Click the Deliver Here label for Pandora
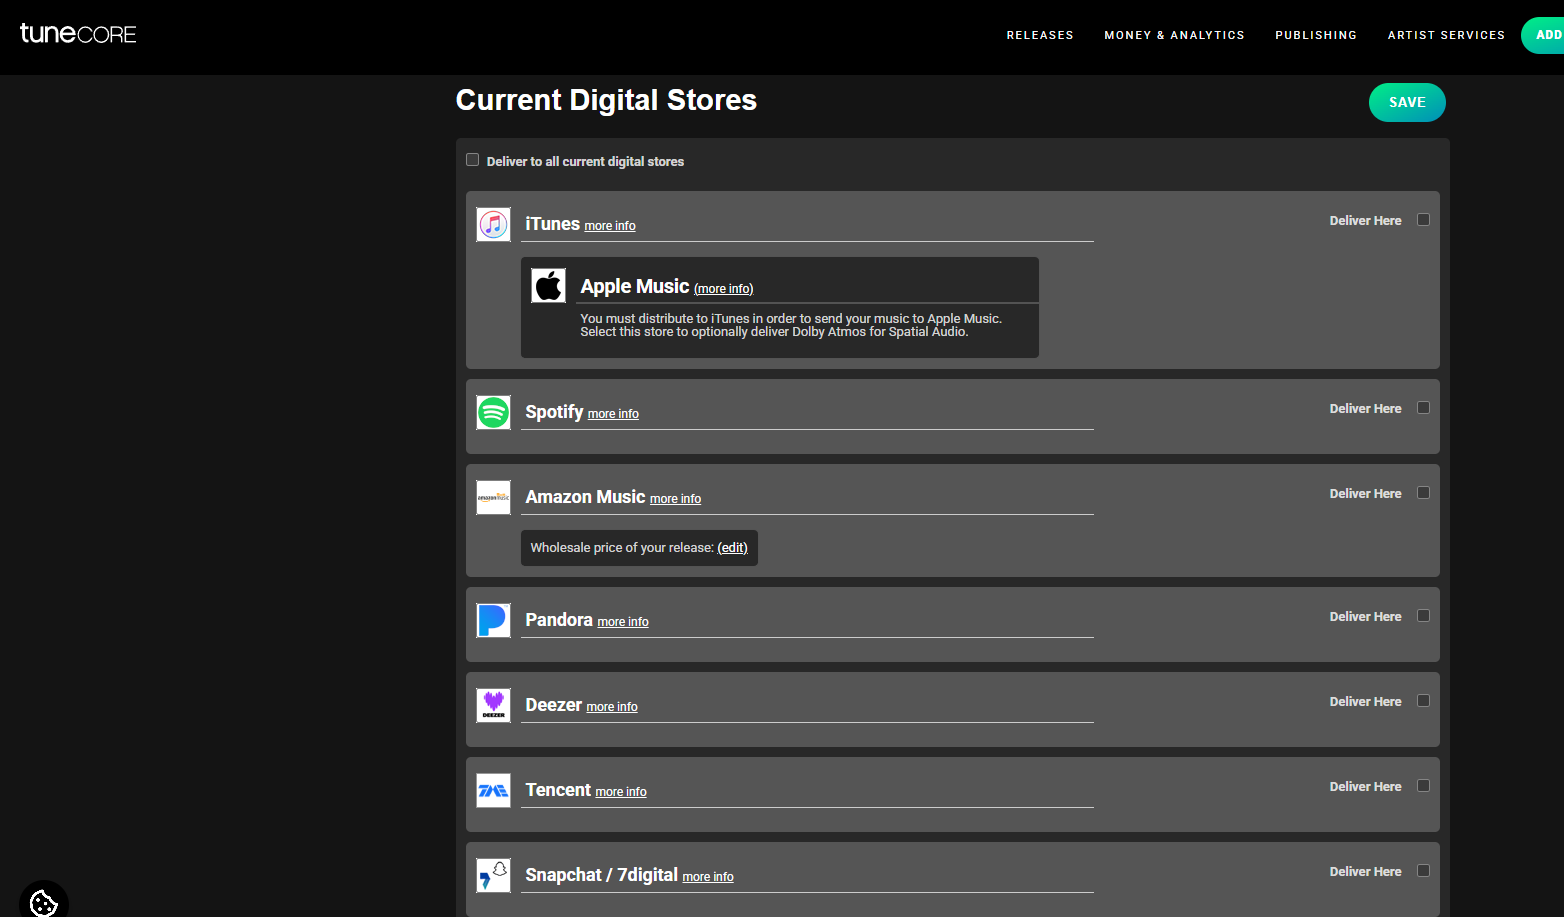This screenshot has height=917, width=1564. pyautogui.click(x=1365, y=617)
